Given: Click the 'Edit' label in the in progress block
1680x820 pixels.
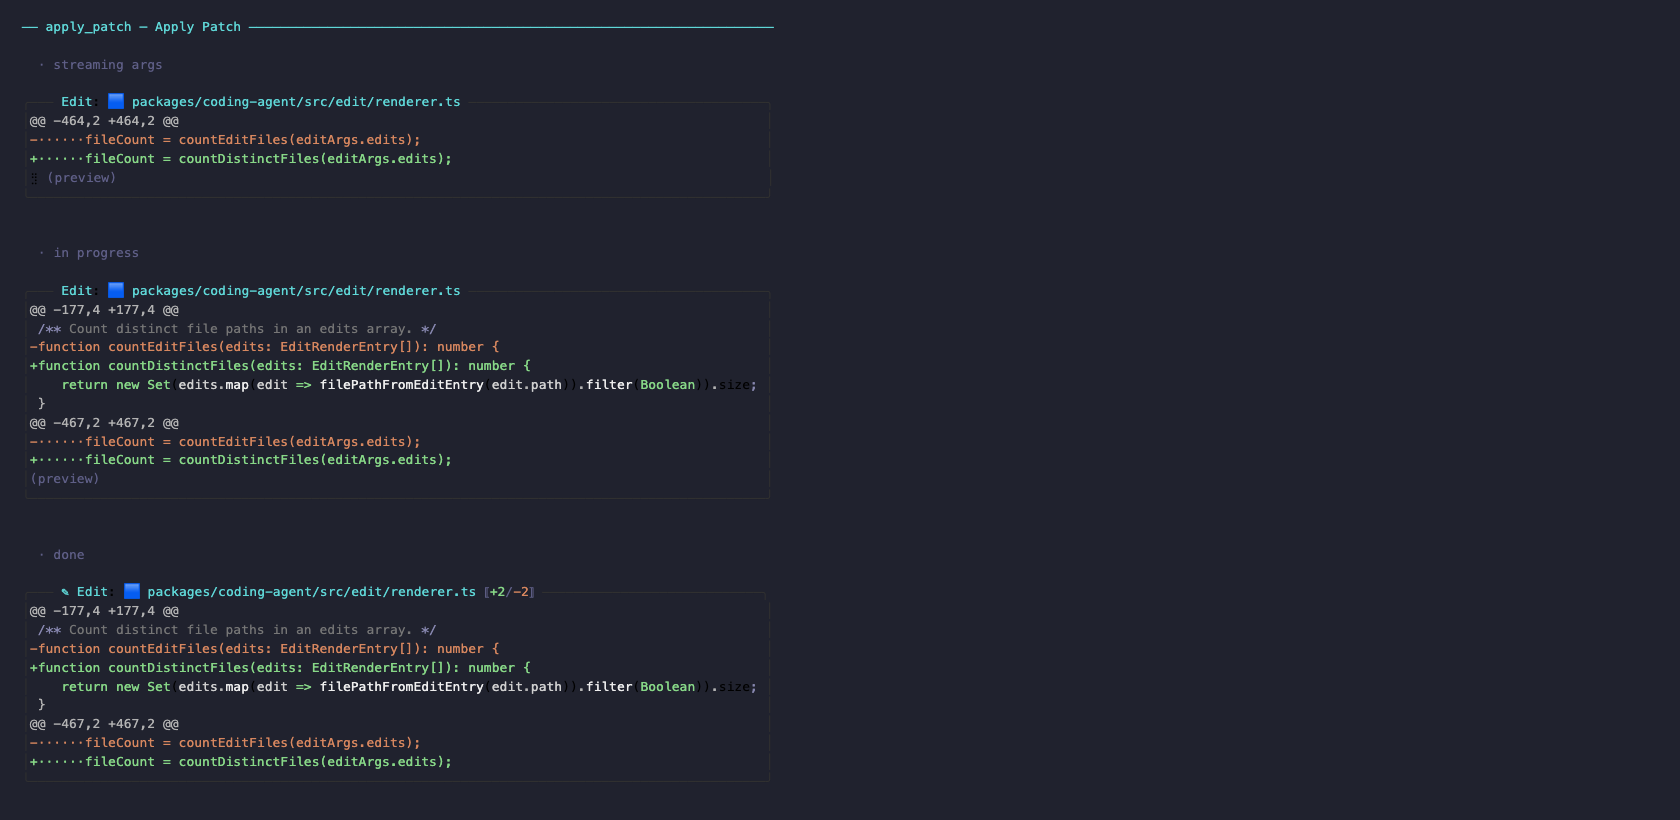Looking at the screenshot, I should point(76,291).
